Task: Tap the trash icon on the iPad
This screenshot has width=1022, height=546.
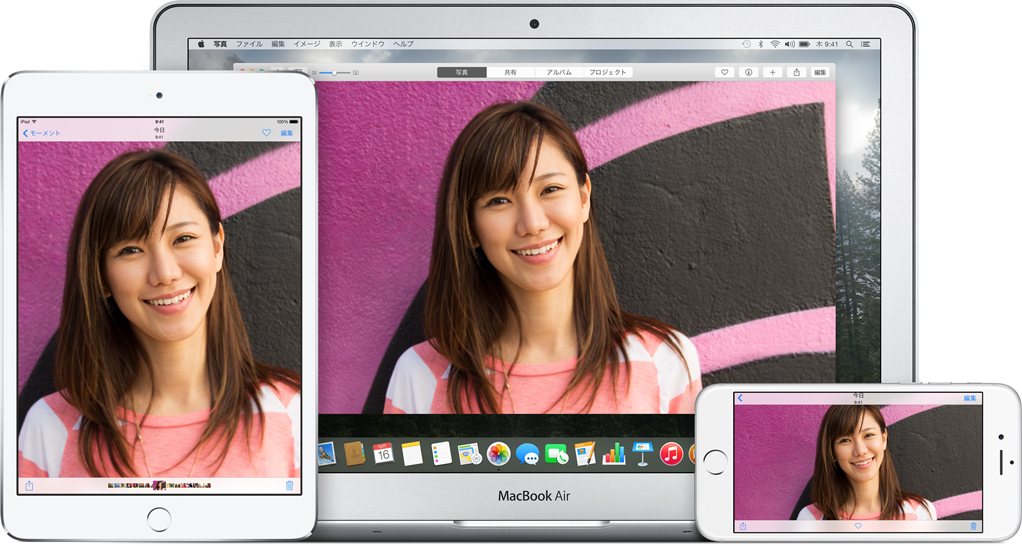Action: coord(290,486)
